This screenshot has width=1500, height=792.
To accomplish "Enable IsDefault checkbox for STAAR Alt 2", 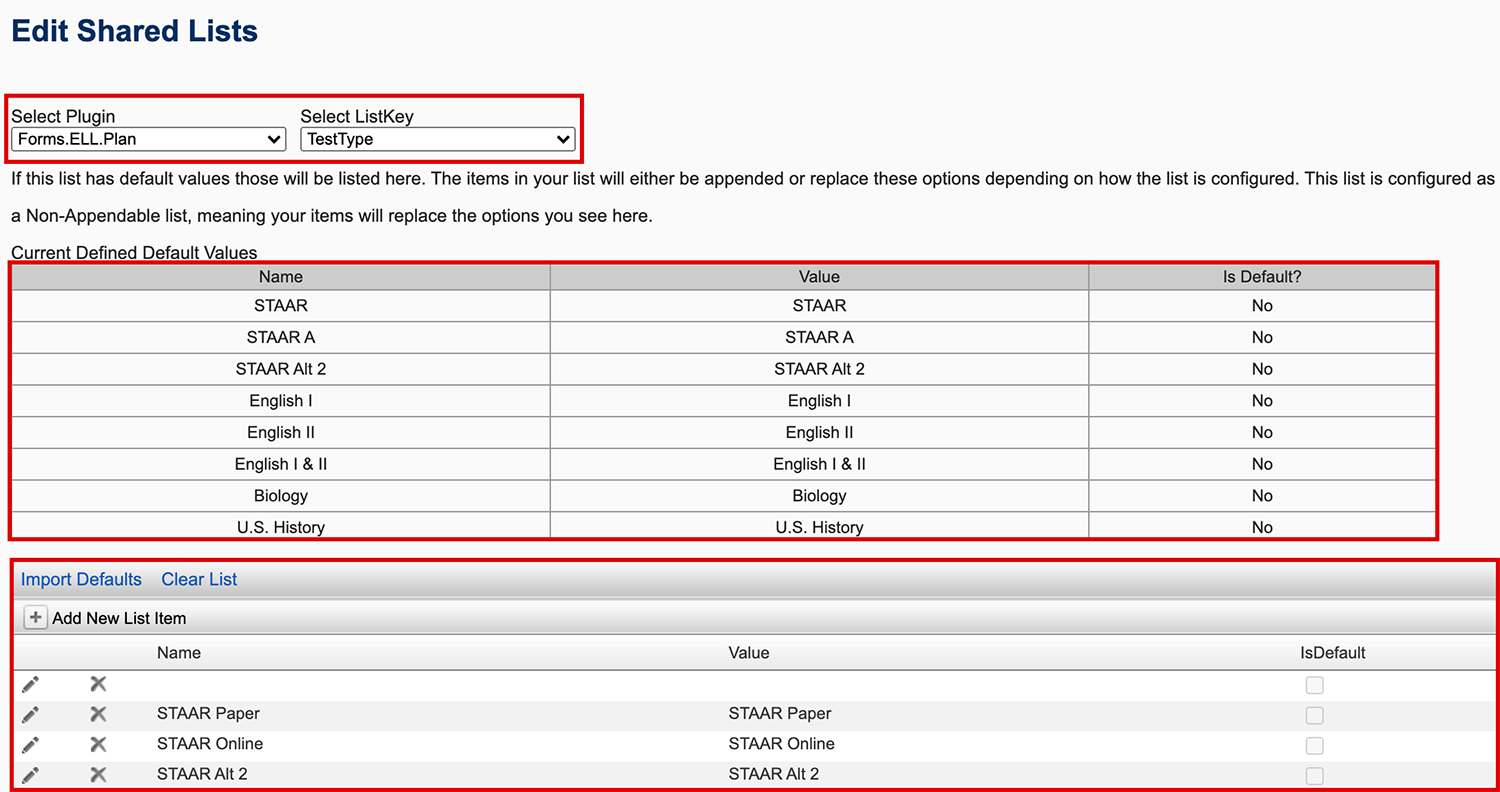I will coord(1314,776).
